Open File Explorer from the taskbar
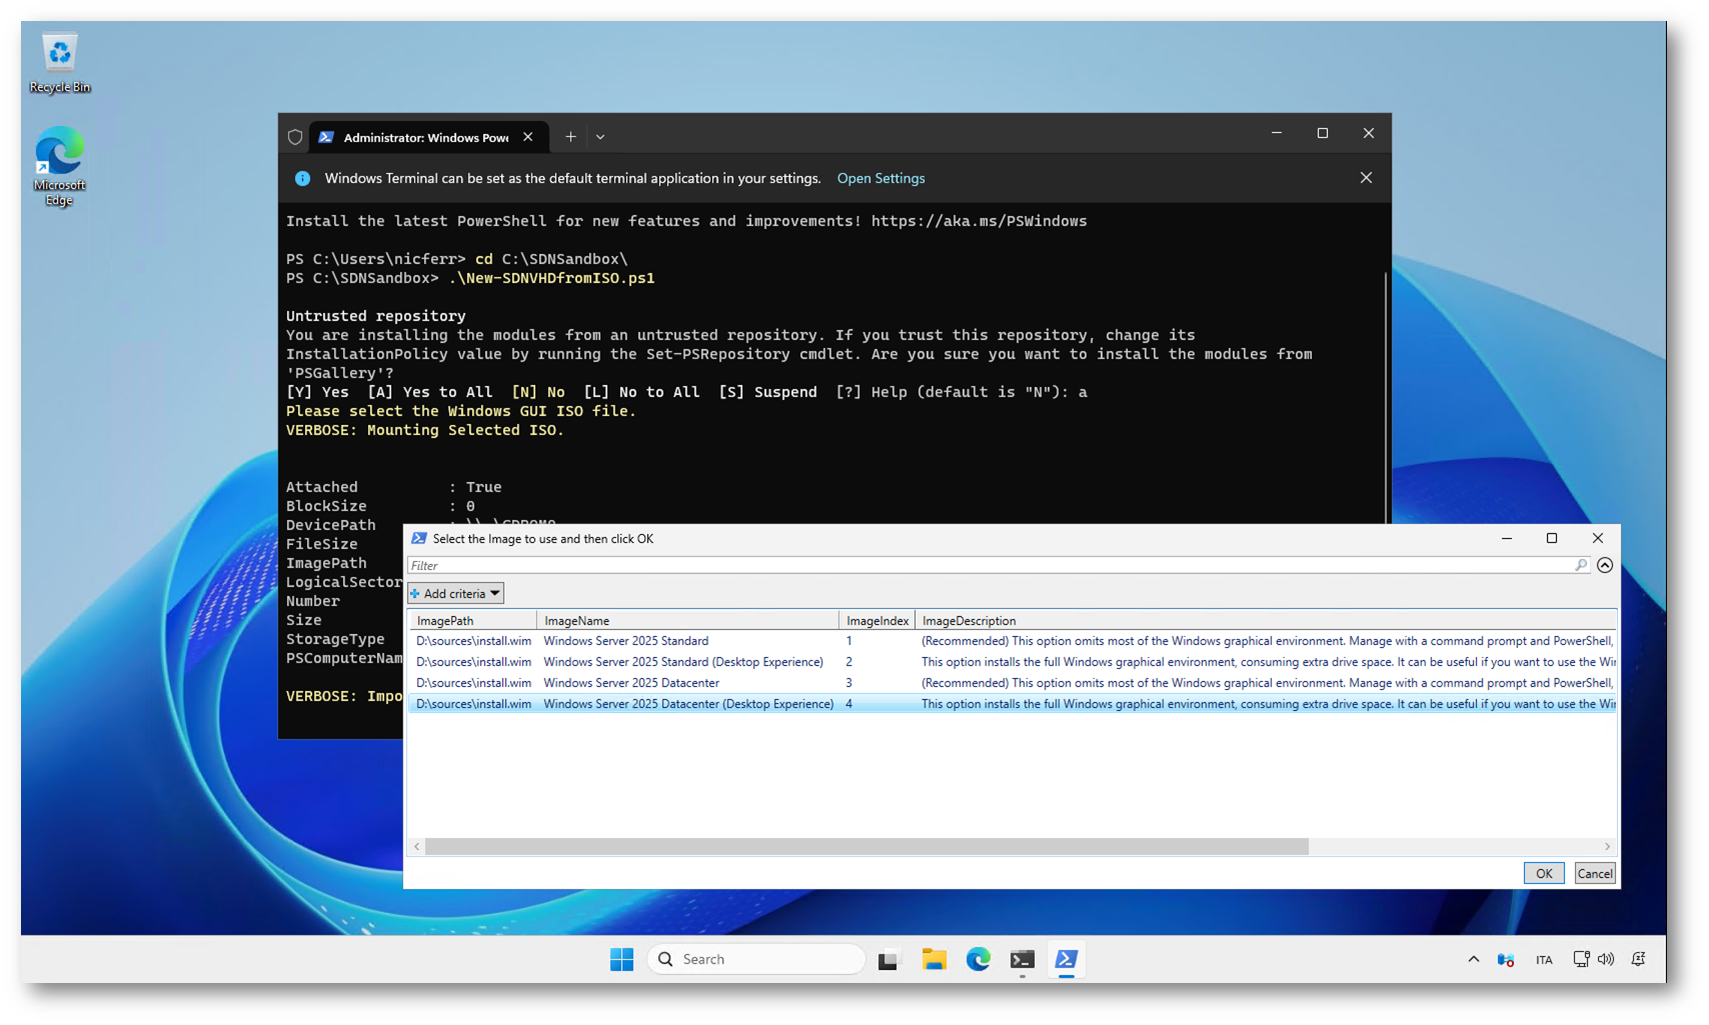Viewport: 1709px width, 1025px height. point(933,959)
